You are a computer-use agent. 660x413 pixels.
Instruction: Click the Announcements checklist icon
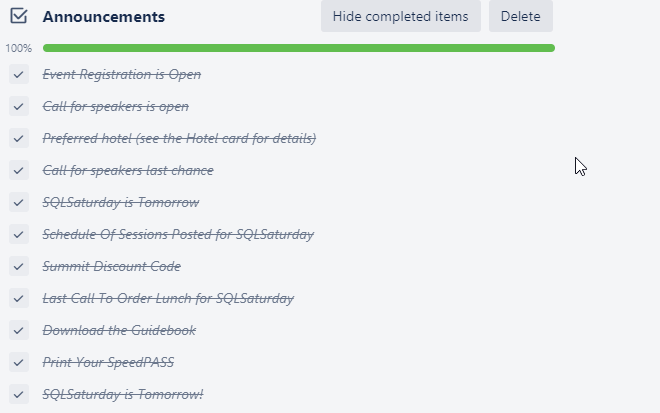tap(19, 16)
